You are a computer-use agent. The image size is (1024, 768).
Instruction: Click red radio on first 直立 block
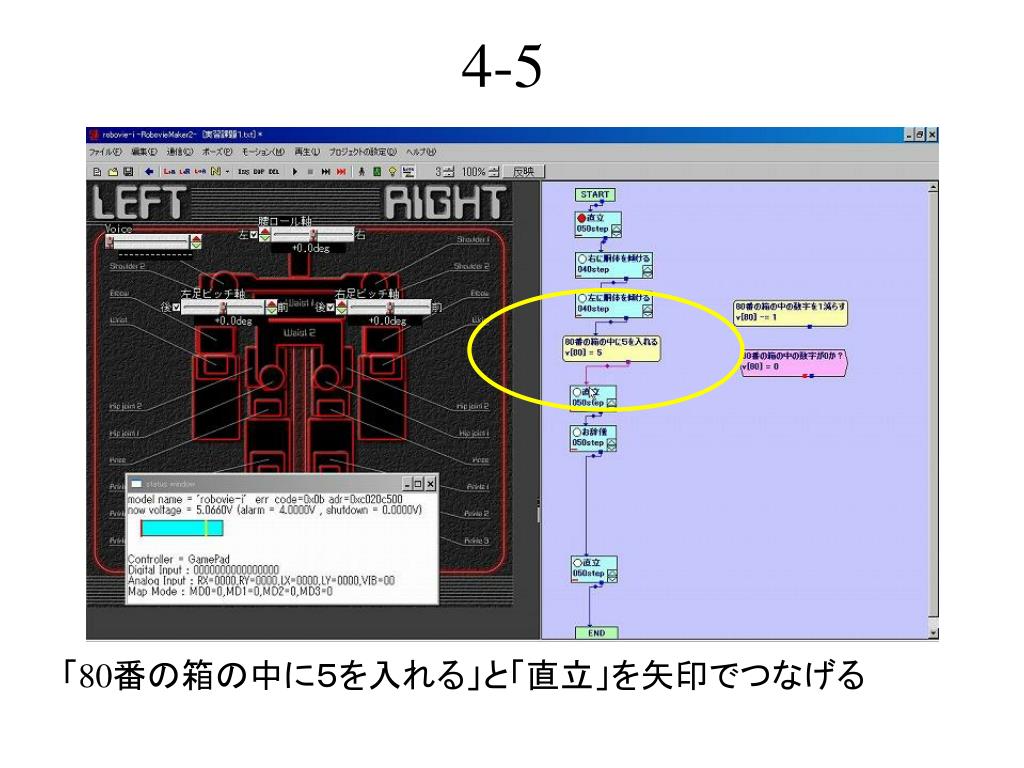581,218
